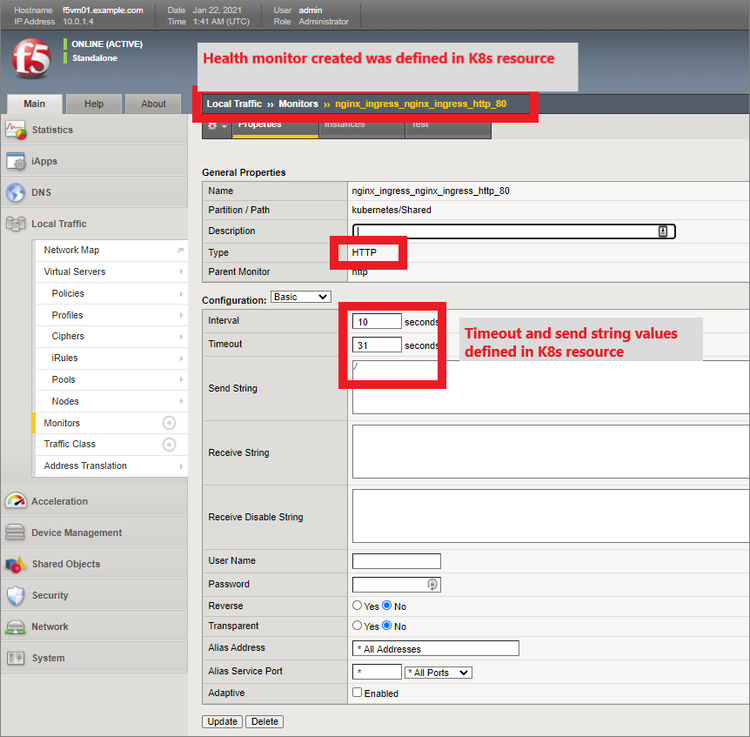Screen dimensions: 750x737
Task: Expand Virtual Servers submenu arrow
Action: (181, 272)
